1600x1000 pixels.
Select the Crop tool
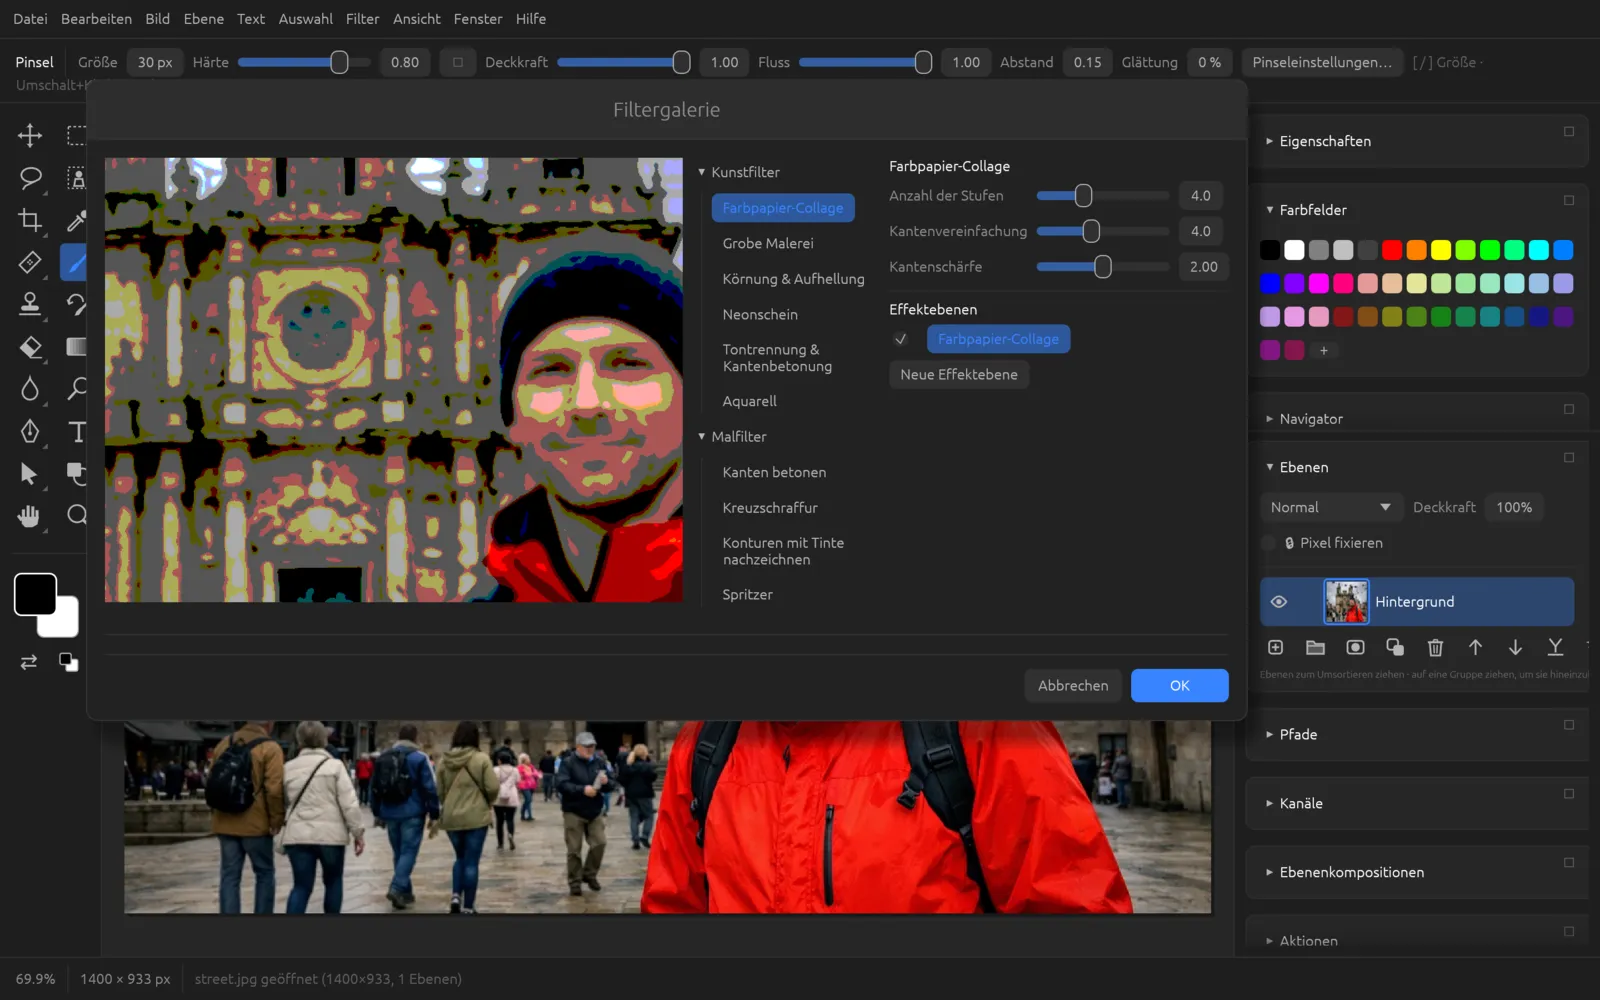point(30,220)
